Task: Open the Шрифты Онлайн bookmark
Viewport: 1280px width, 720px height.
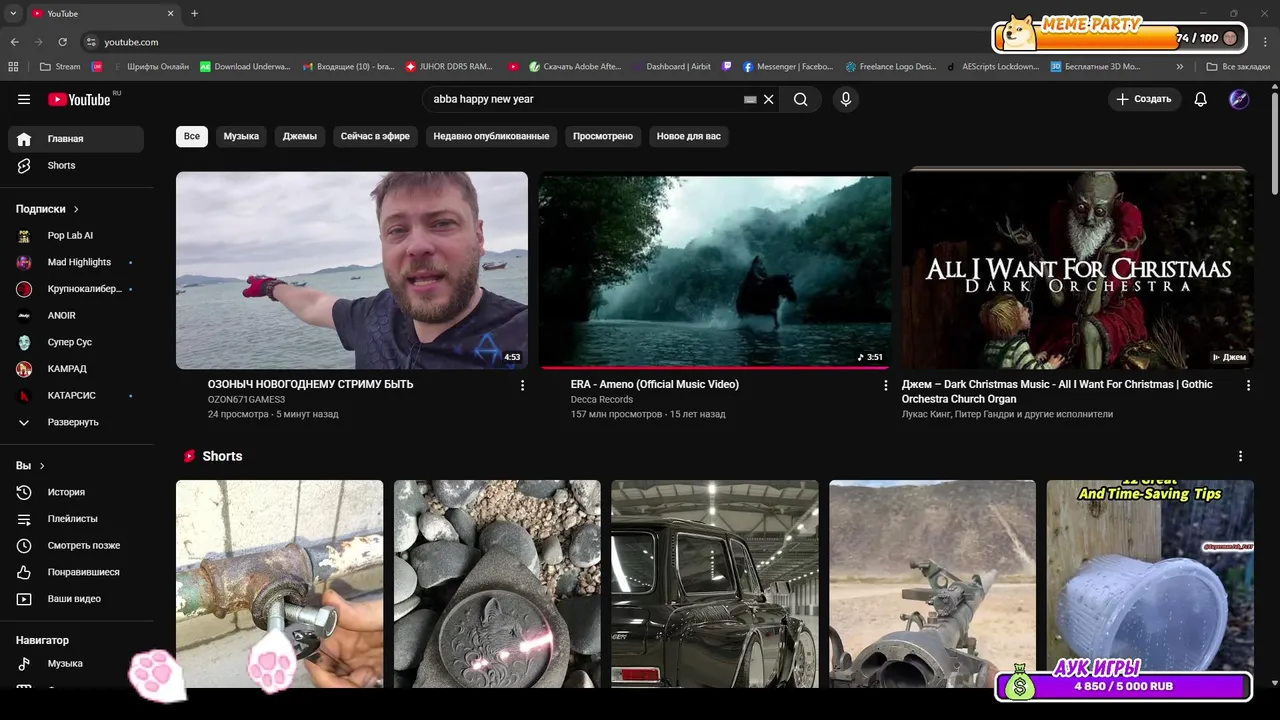Action: pyautogui.click(x=150, y=67)
